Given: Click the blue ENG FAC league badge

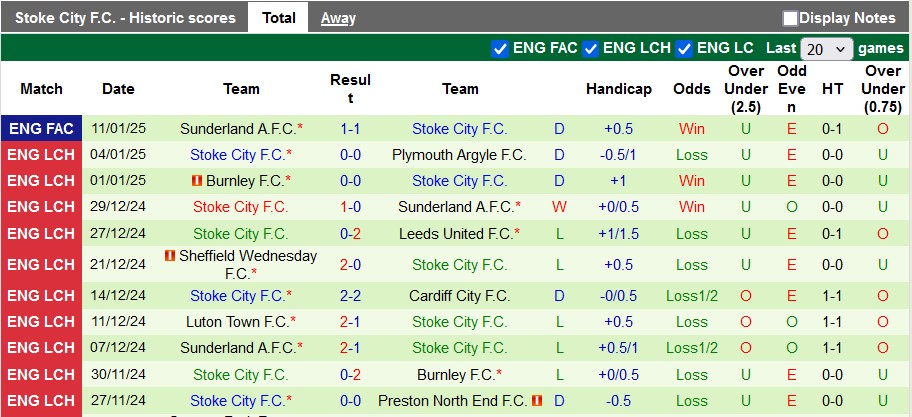Looking at the screenshot, I should click(x=41, y=129).
